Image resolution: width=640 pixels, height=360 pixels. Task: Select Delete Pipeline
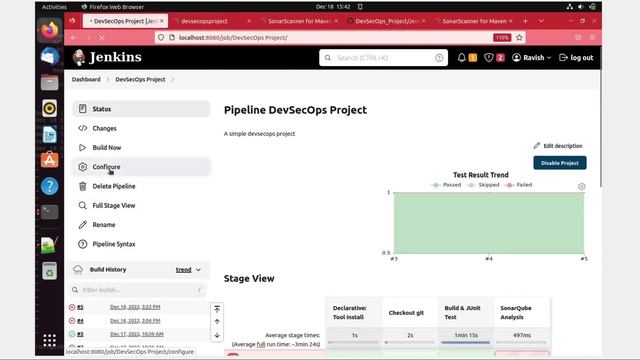click(141, 186)
